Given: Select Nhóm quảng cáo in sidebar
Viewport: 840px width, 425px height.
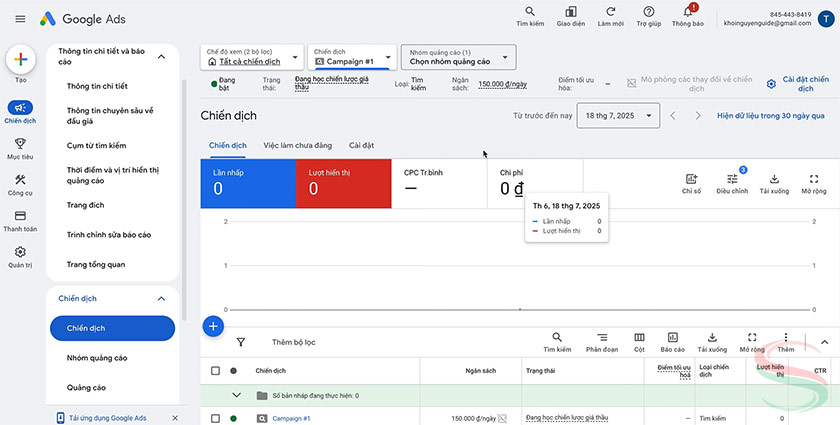Looking at the screenshot, I should 97,358.
